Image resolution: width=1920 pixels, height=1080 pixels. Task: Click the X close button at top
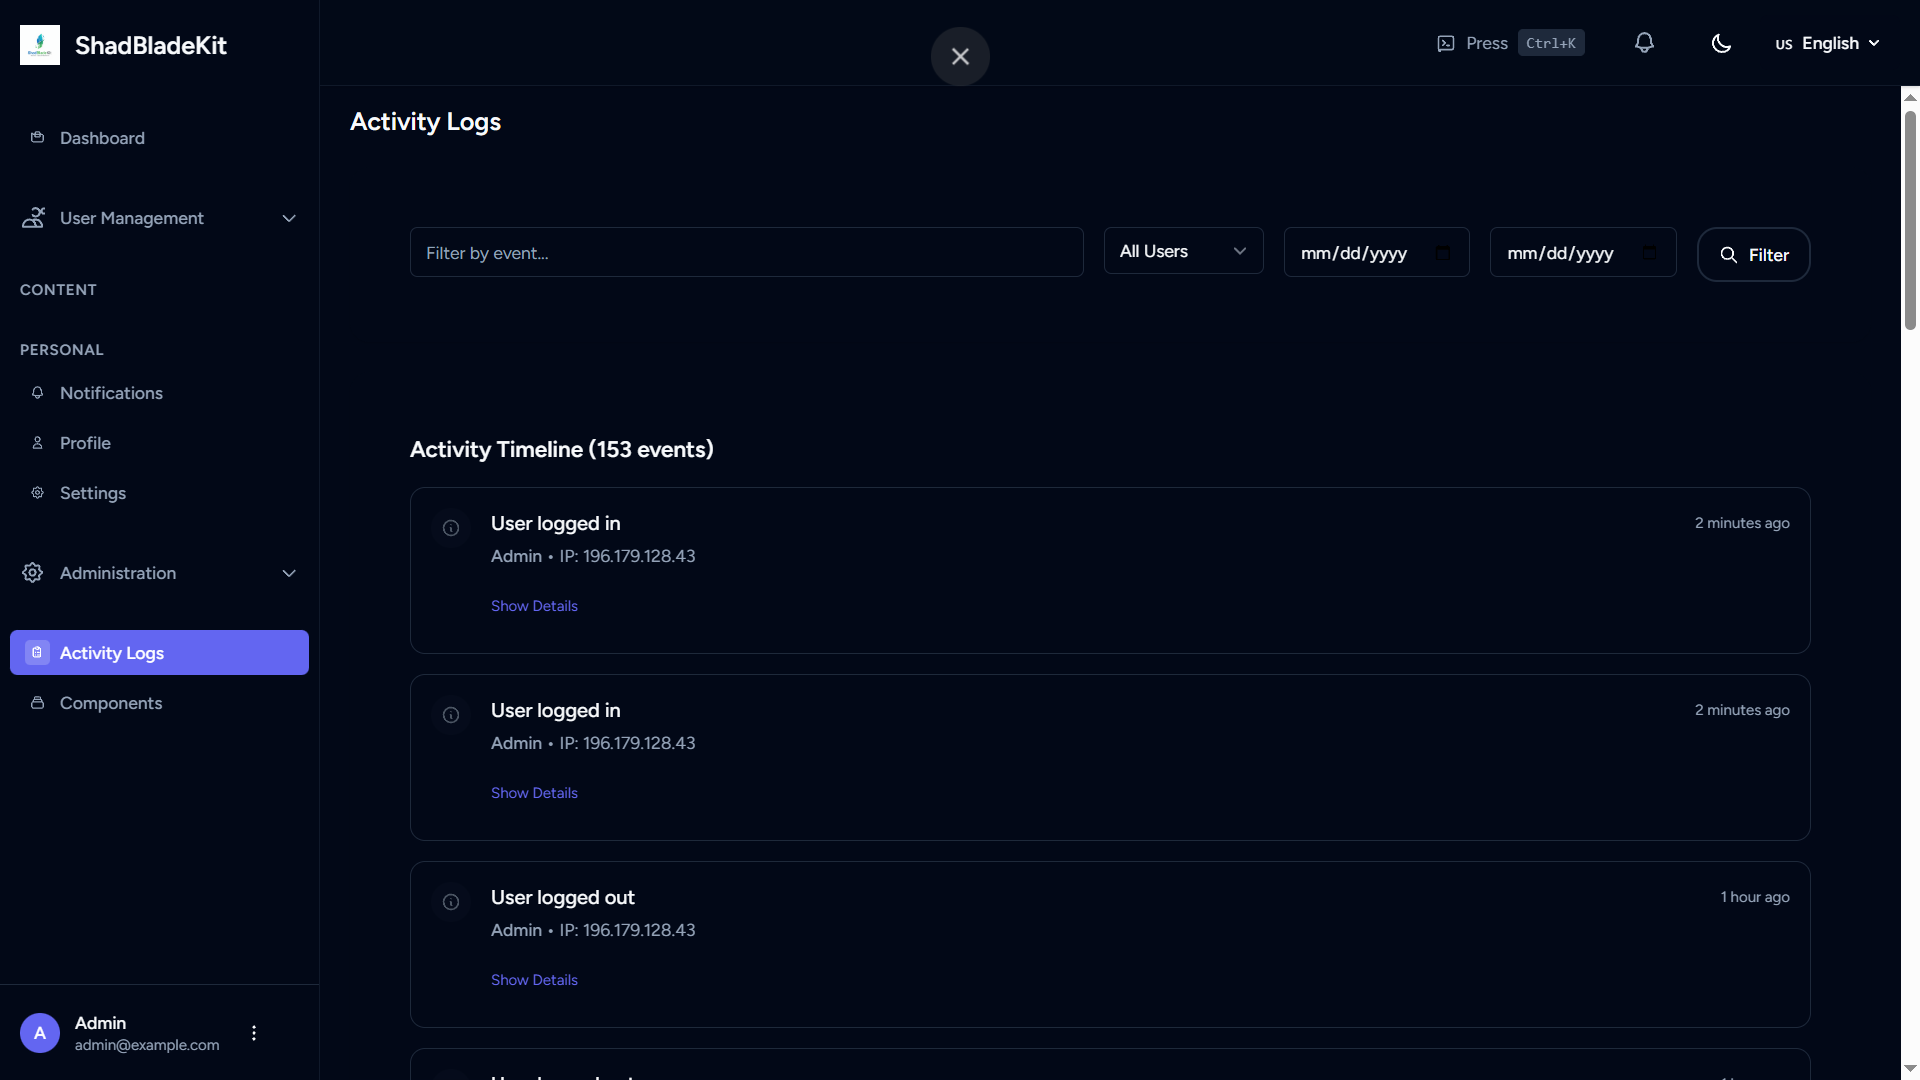[960, 57]
